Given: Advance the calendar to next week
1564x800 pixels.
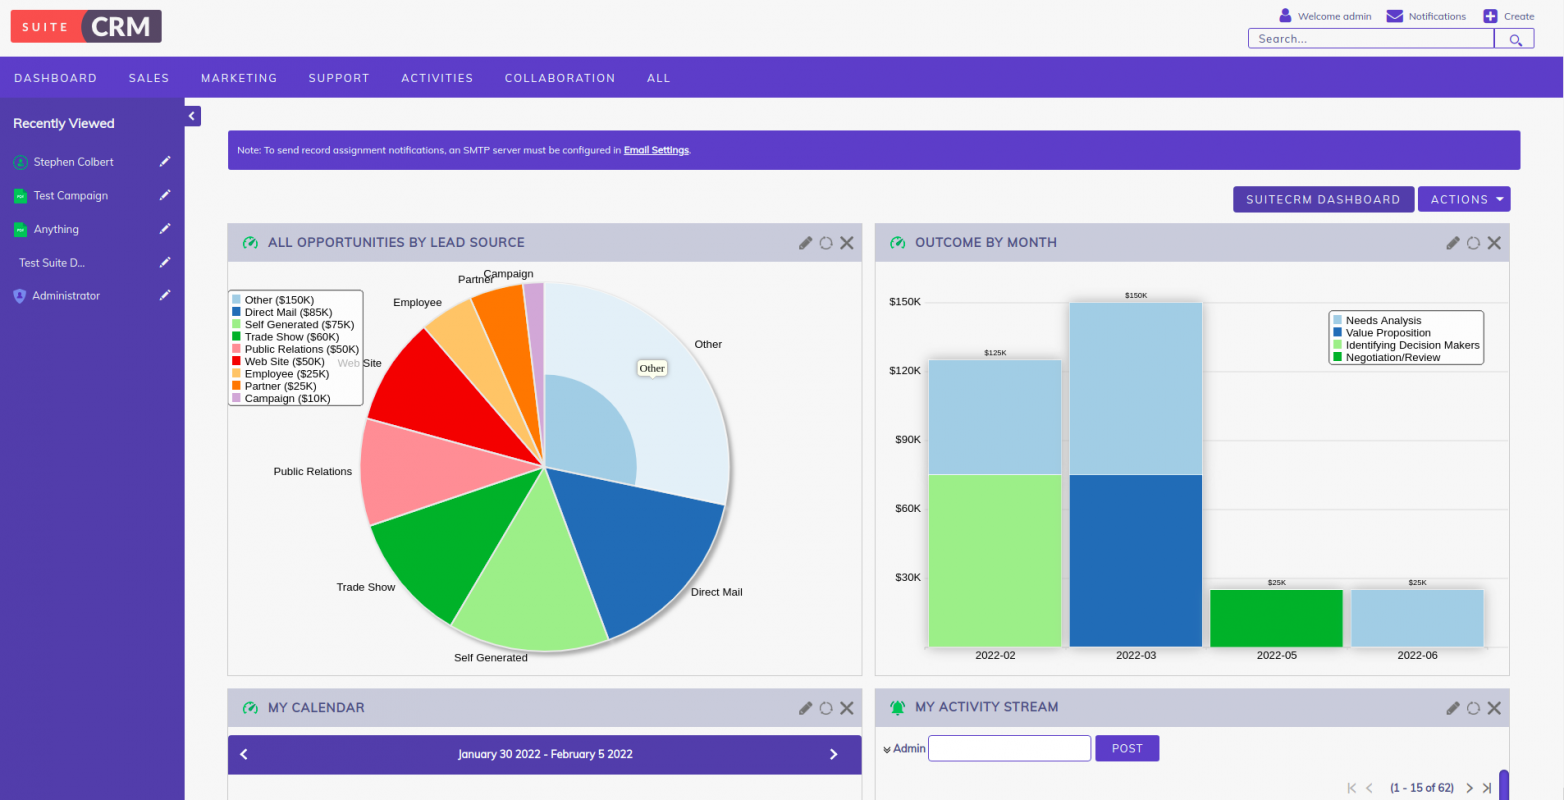Looking at the screenshot, I should click(x=833, y=754).
